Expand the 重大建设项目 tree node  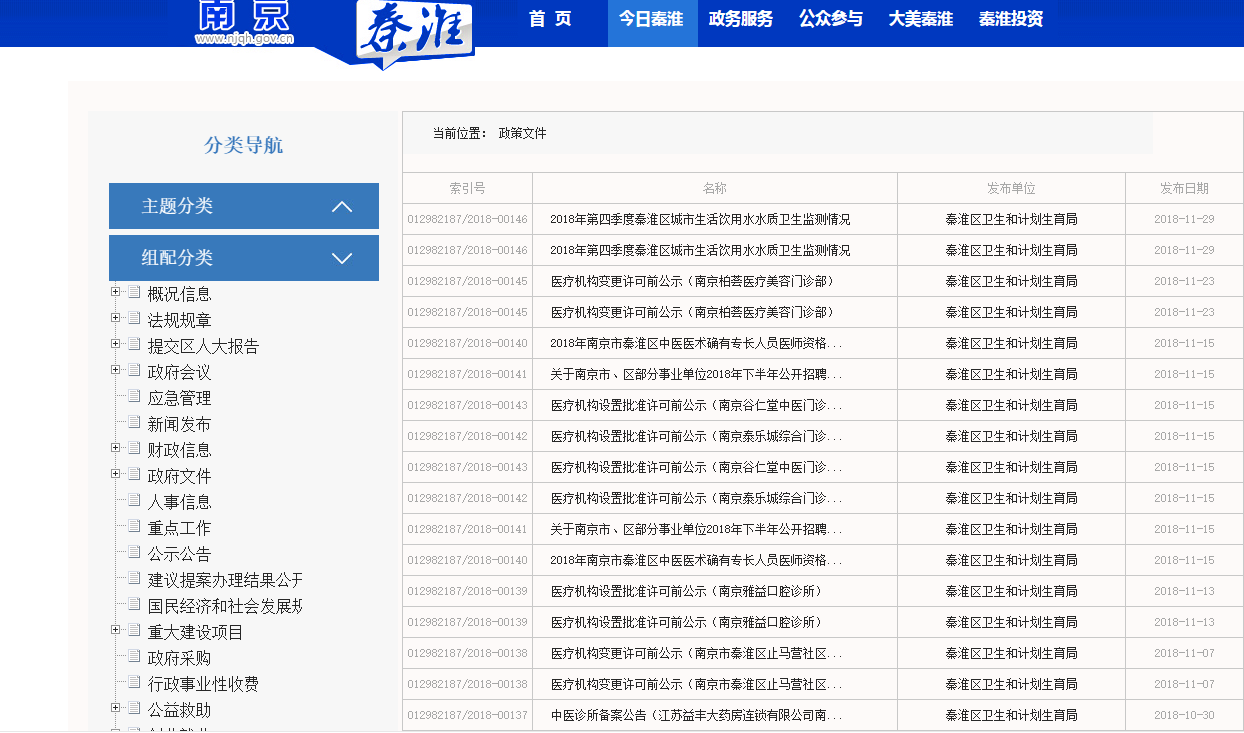pyautogui.click(x=116, y=630)
